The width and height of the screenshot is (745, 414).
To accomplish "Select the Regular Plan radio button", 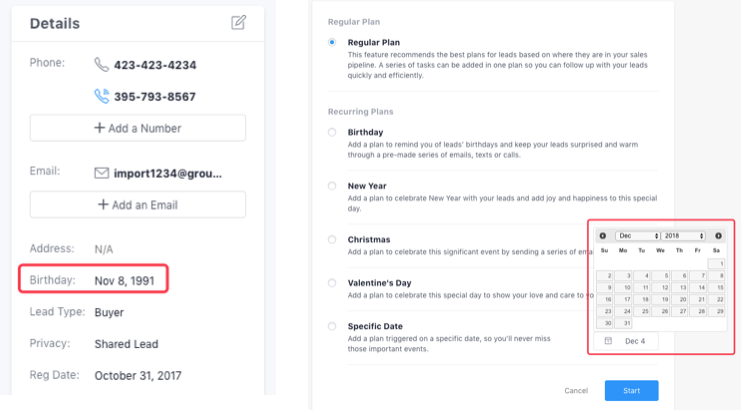I will point(332,42).
